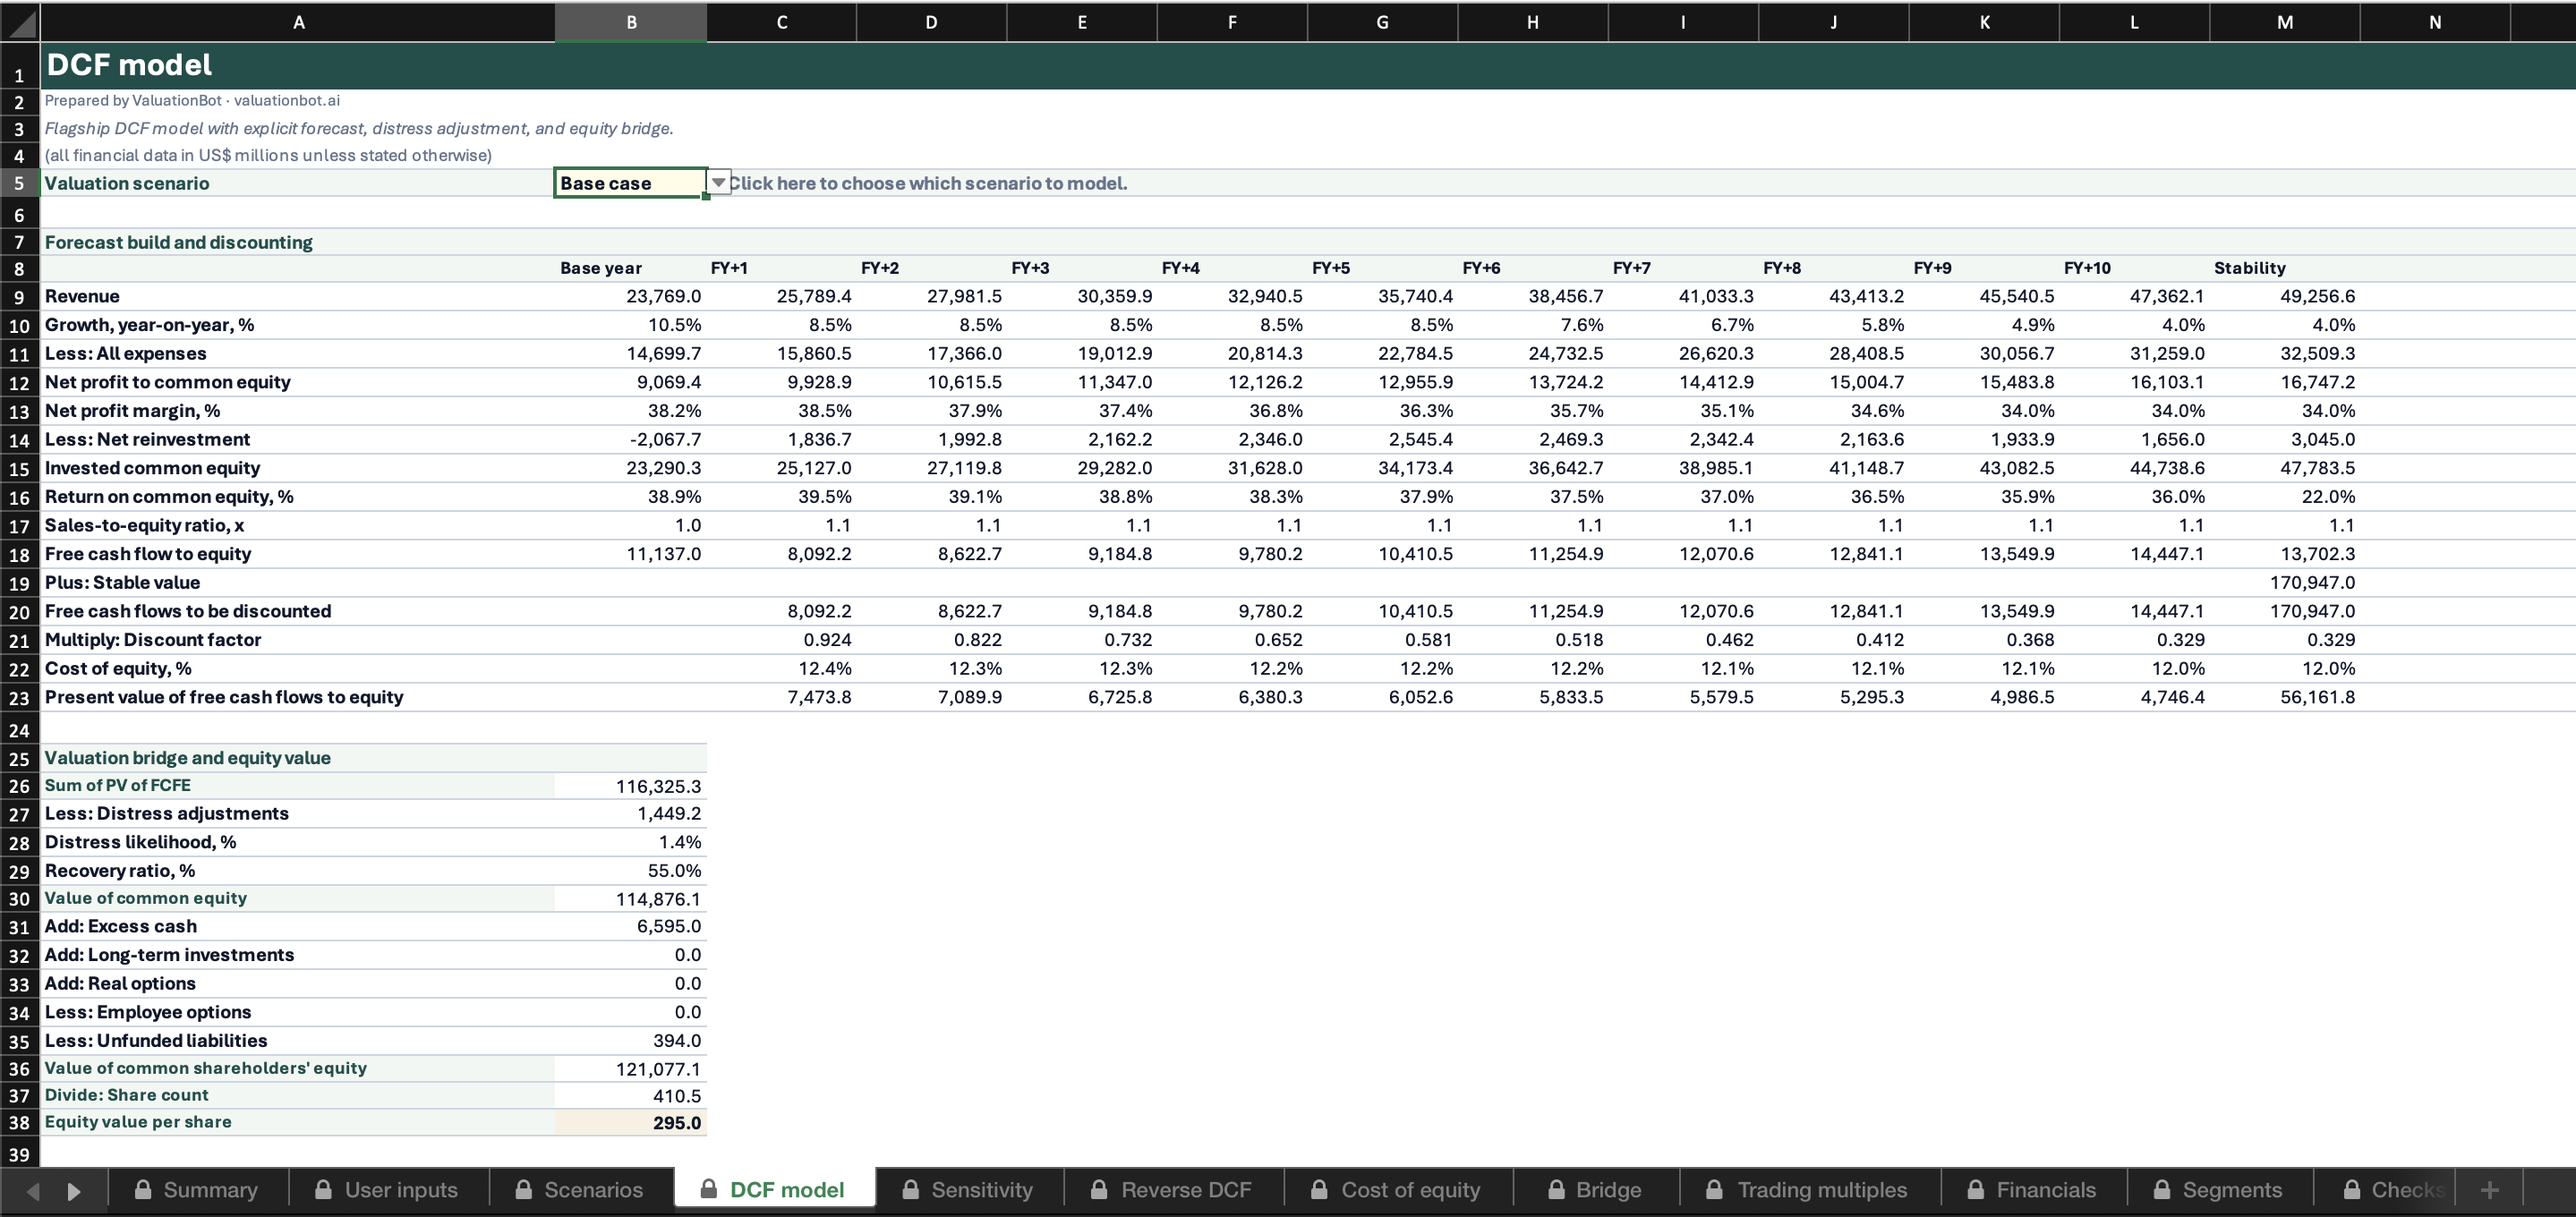
Task: Click 'Add: Real options' label
Action: [120, 983]
